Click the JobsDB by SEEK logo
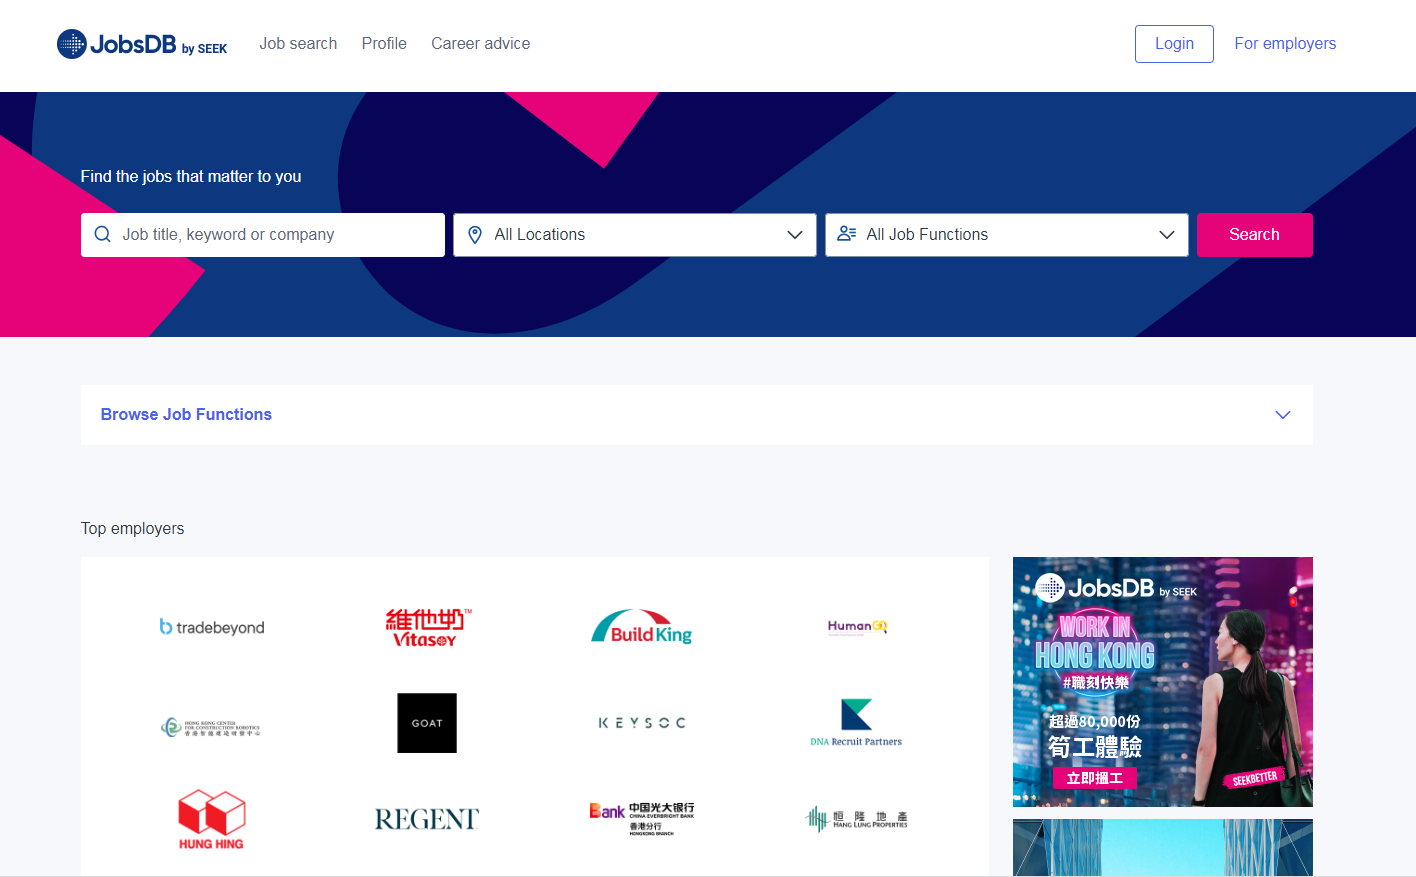Viewport: 1416px width, 877px height. 142,44
